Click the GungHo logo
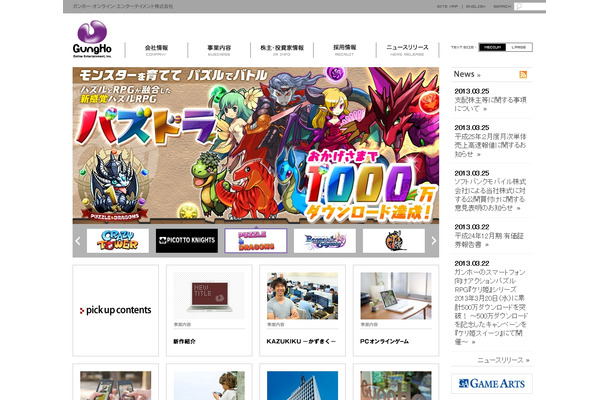The image size is (610, 400). coord(92,39)
